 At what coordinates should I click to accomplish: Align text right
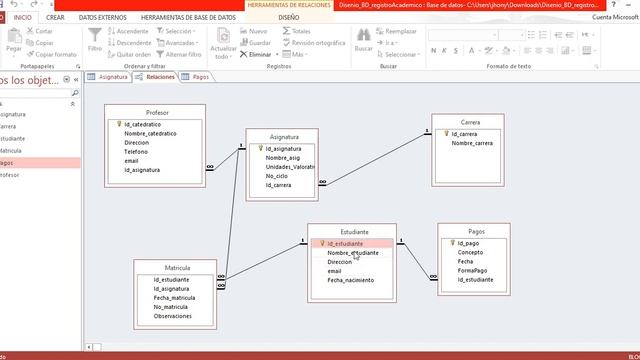(549, 51)
